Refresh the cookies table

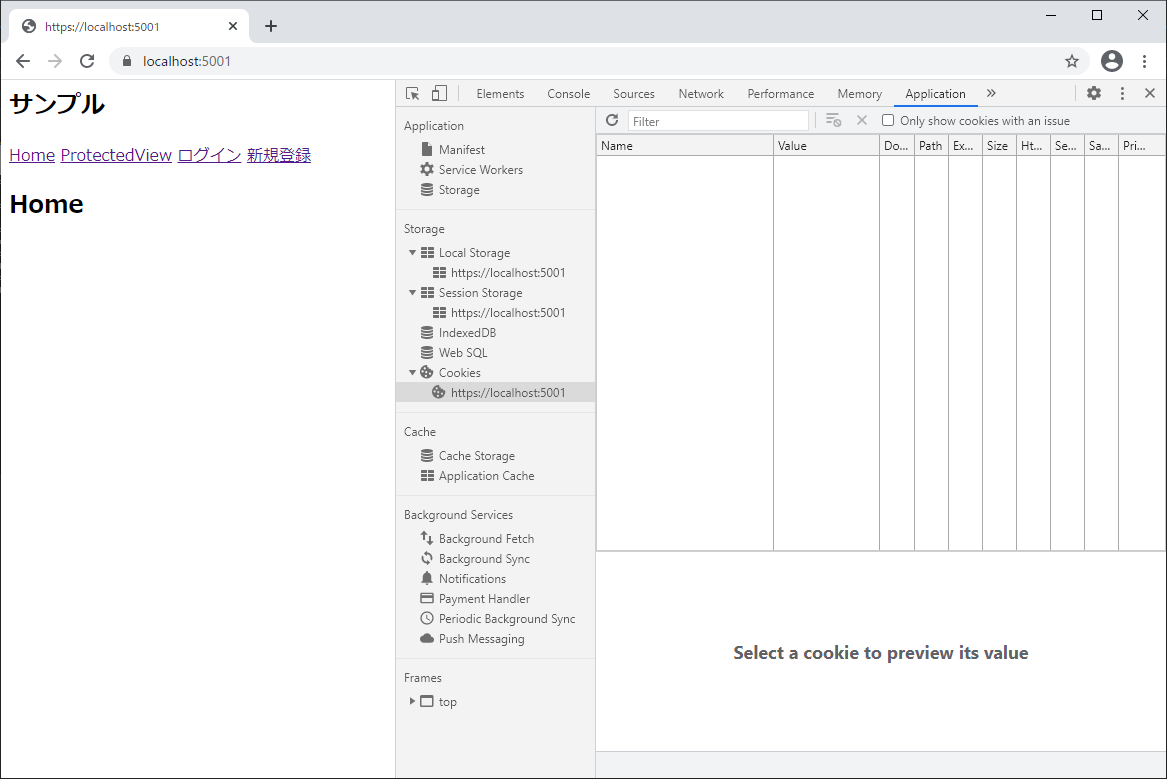[612, 120]
